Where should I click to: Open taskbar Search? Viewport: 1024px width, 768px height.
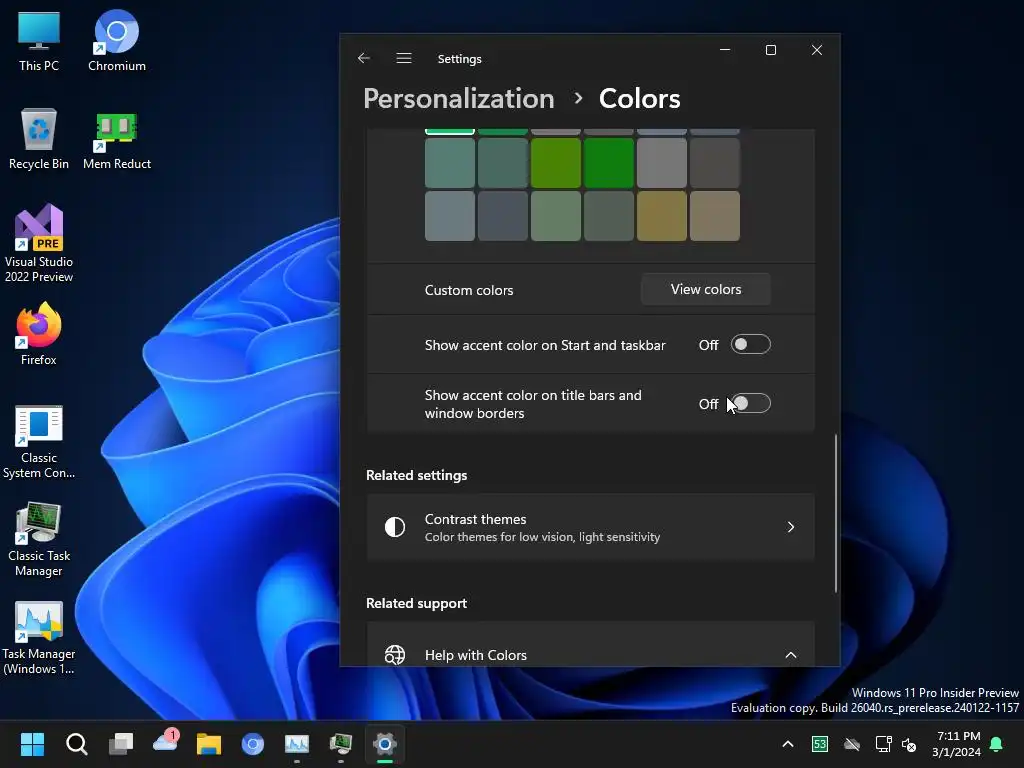[x=76, y=743]
